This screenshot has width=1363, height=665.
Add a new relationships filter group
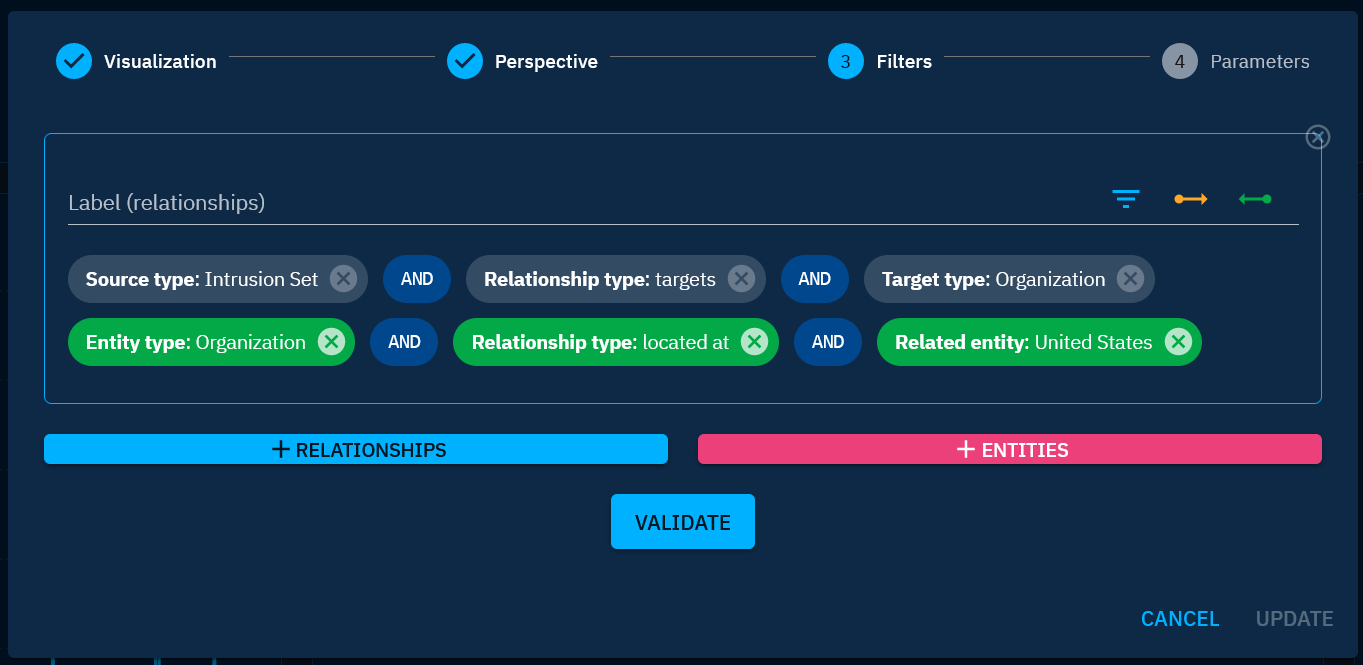356,449
